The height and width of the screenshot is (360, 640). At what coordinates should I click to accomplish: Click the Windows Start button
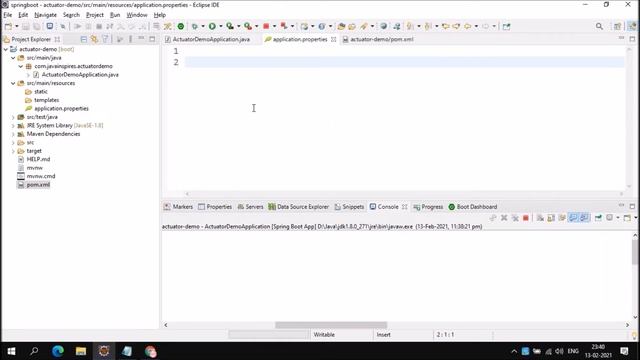[x=11, y=351]
